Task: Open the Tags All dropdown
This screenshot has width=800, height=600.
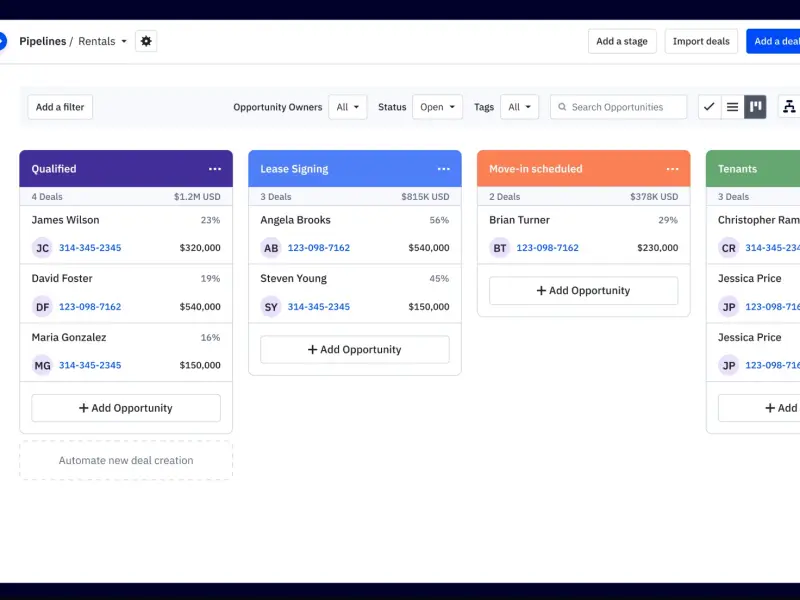Action: 519,107
